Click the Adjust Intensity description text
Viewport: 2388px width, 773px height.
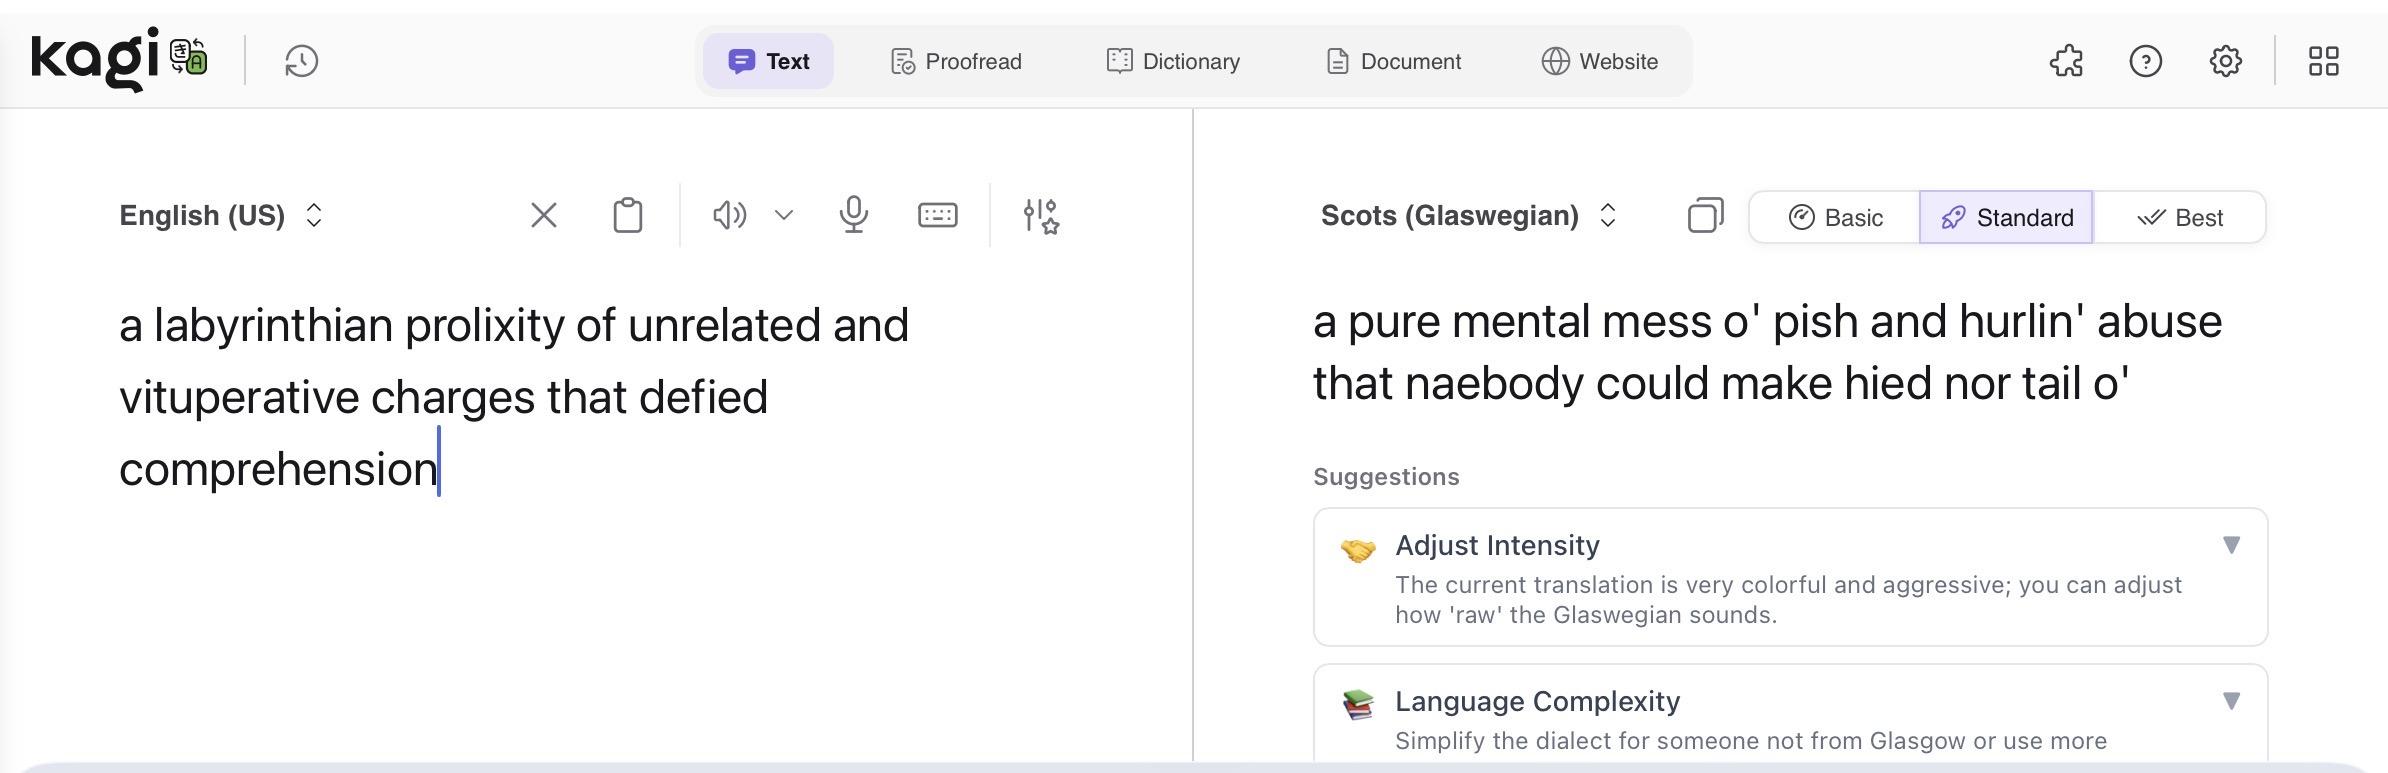(1788, 600)
